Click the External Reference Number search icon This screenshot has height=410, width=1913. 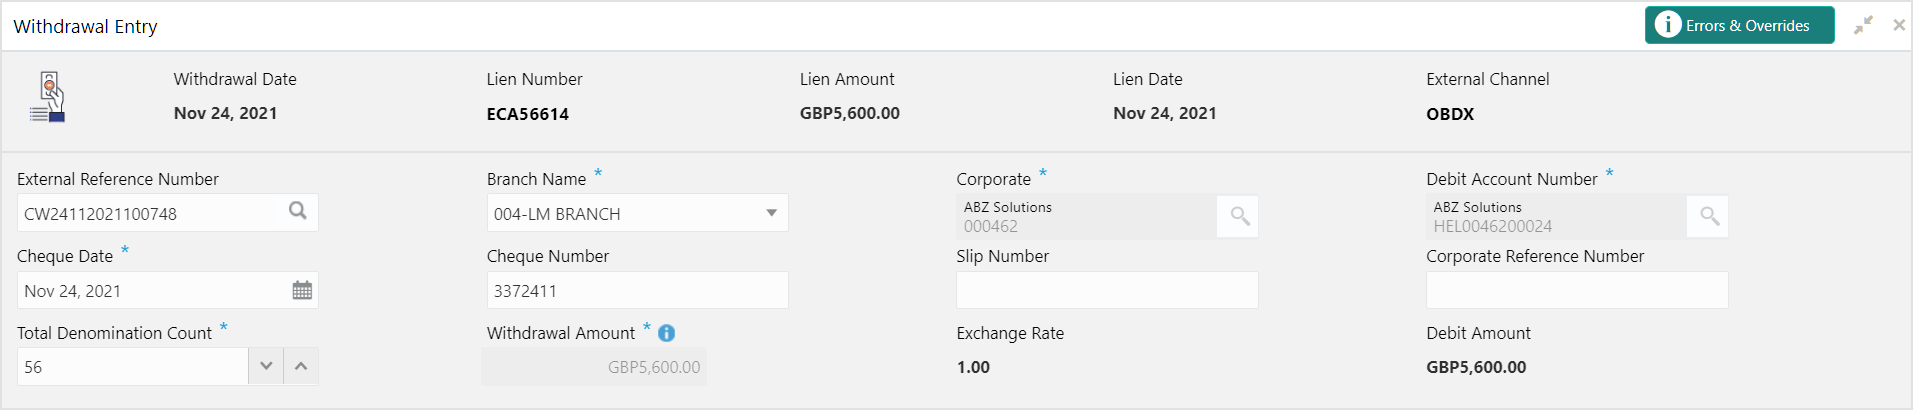coord(298,211)
